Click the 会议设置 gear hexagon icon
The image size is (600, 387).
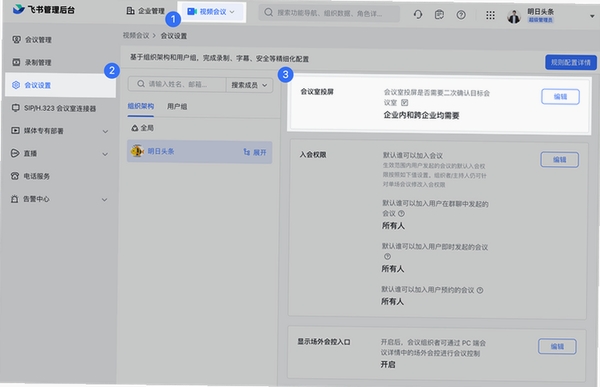pyautogui.click(x=16, y=85)
